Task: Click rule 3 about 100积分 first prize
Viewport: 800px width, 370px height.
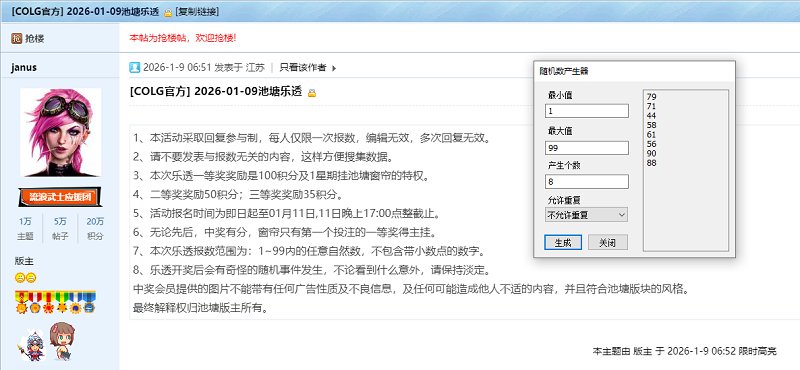Action: [x=283, y=176]
